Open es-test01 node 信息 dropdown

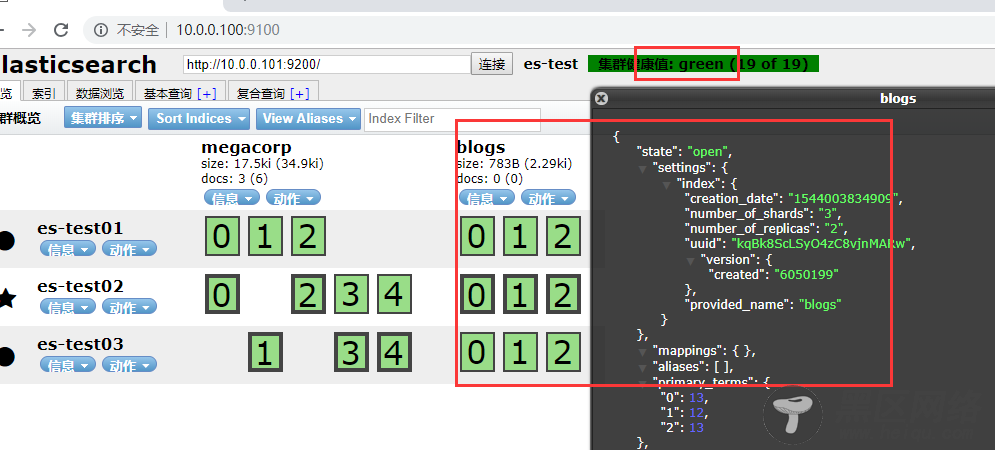[68, 249]
